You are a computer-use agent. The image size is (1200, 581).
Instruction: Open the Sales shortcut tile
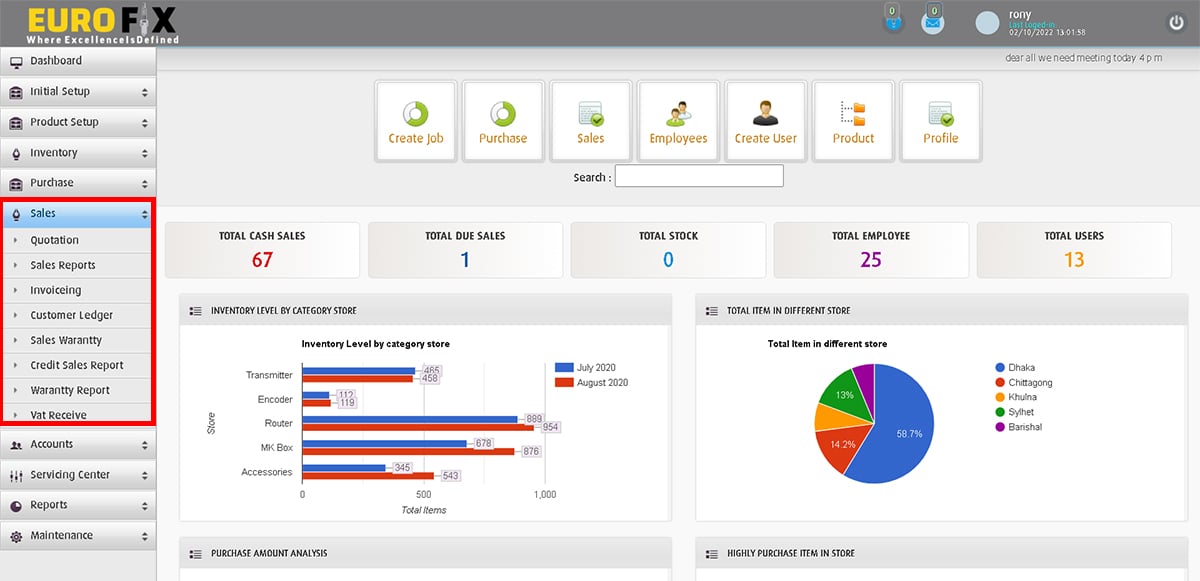[590, 121]
